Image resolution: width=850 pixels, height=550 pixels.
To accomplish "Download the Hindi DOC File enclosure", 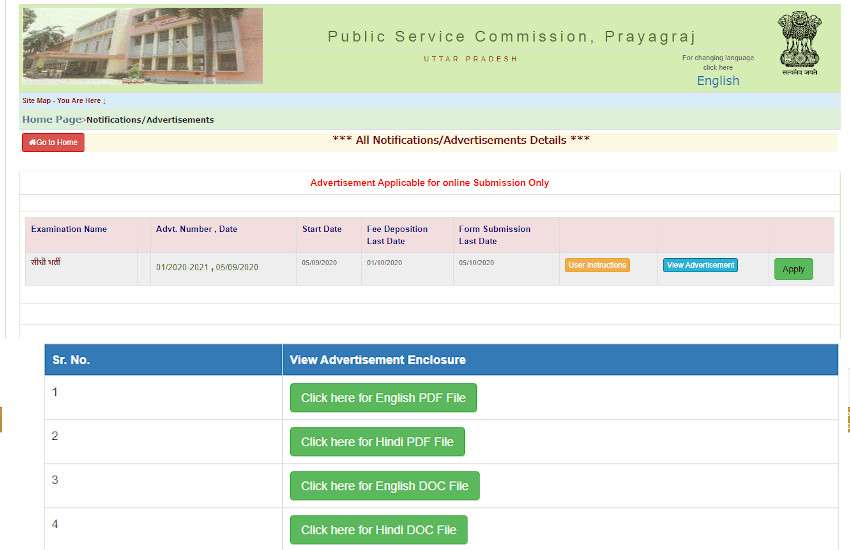I will pos(378,530).
